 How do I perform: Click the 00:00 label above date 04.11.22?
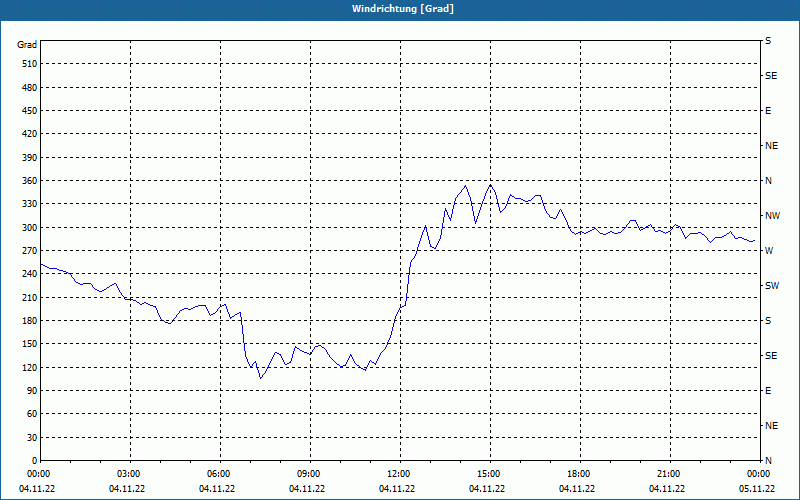tap(37, 474)
